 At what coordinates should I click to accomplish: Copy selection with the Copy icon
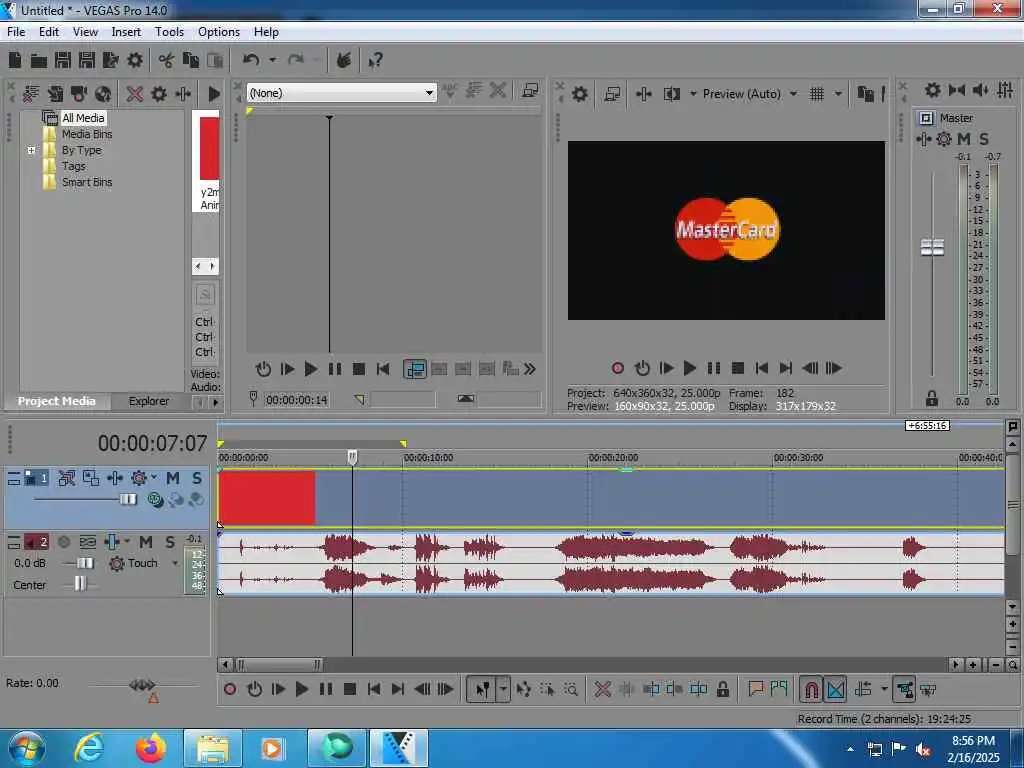point(191,61)
